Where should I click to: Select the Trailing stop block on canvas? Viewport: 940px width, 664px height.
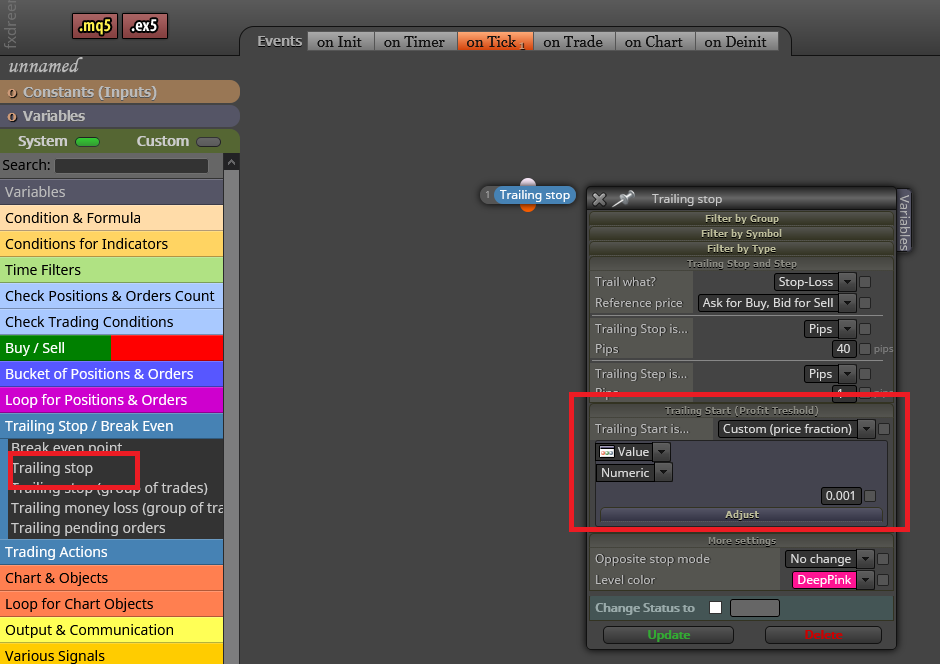tap(534, 195)
